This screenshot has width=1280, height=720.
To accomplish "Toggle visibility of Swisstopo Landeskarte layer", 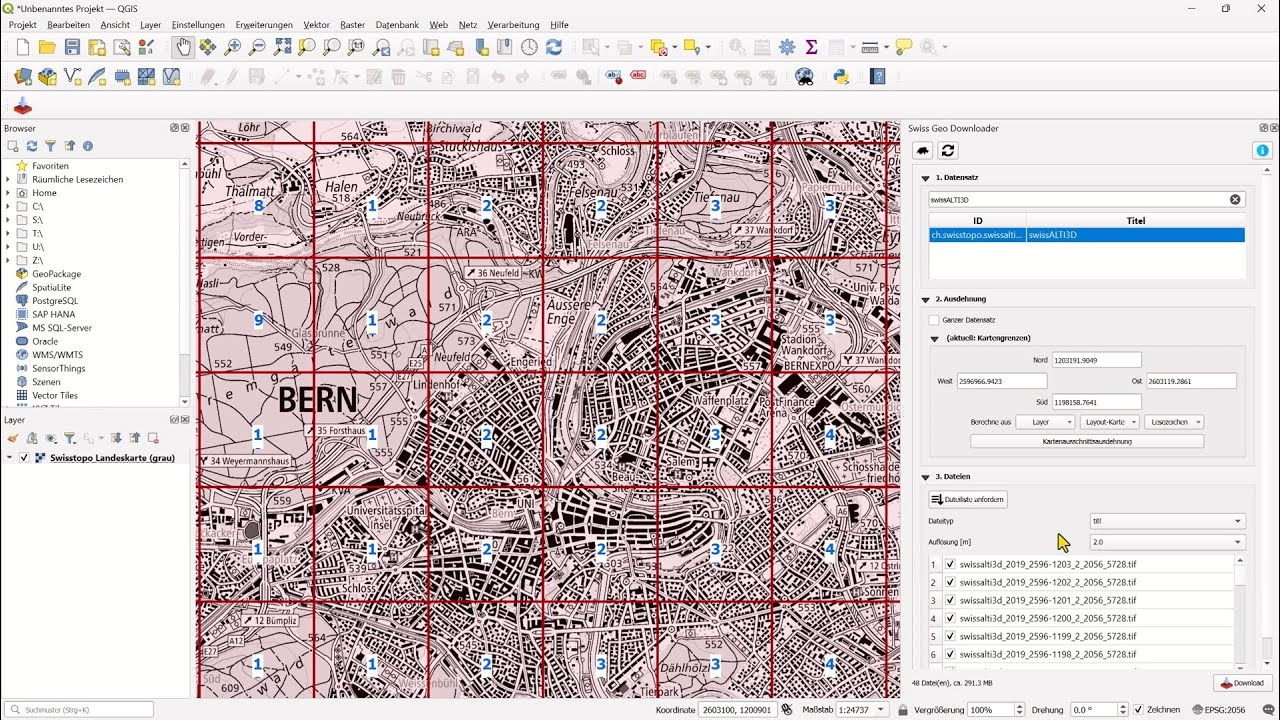I will 24,458.
